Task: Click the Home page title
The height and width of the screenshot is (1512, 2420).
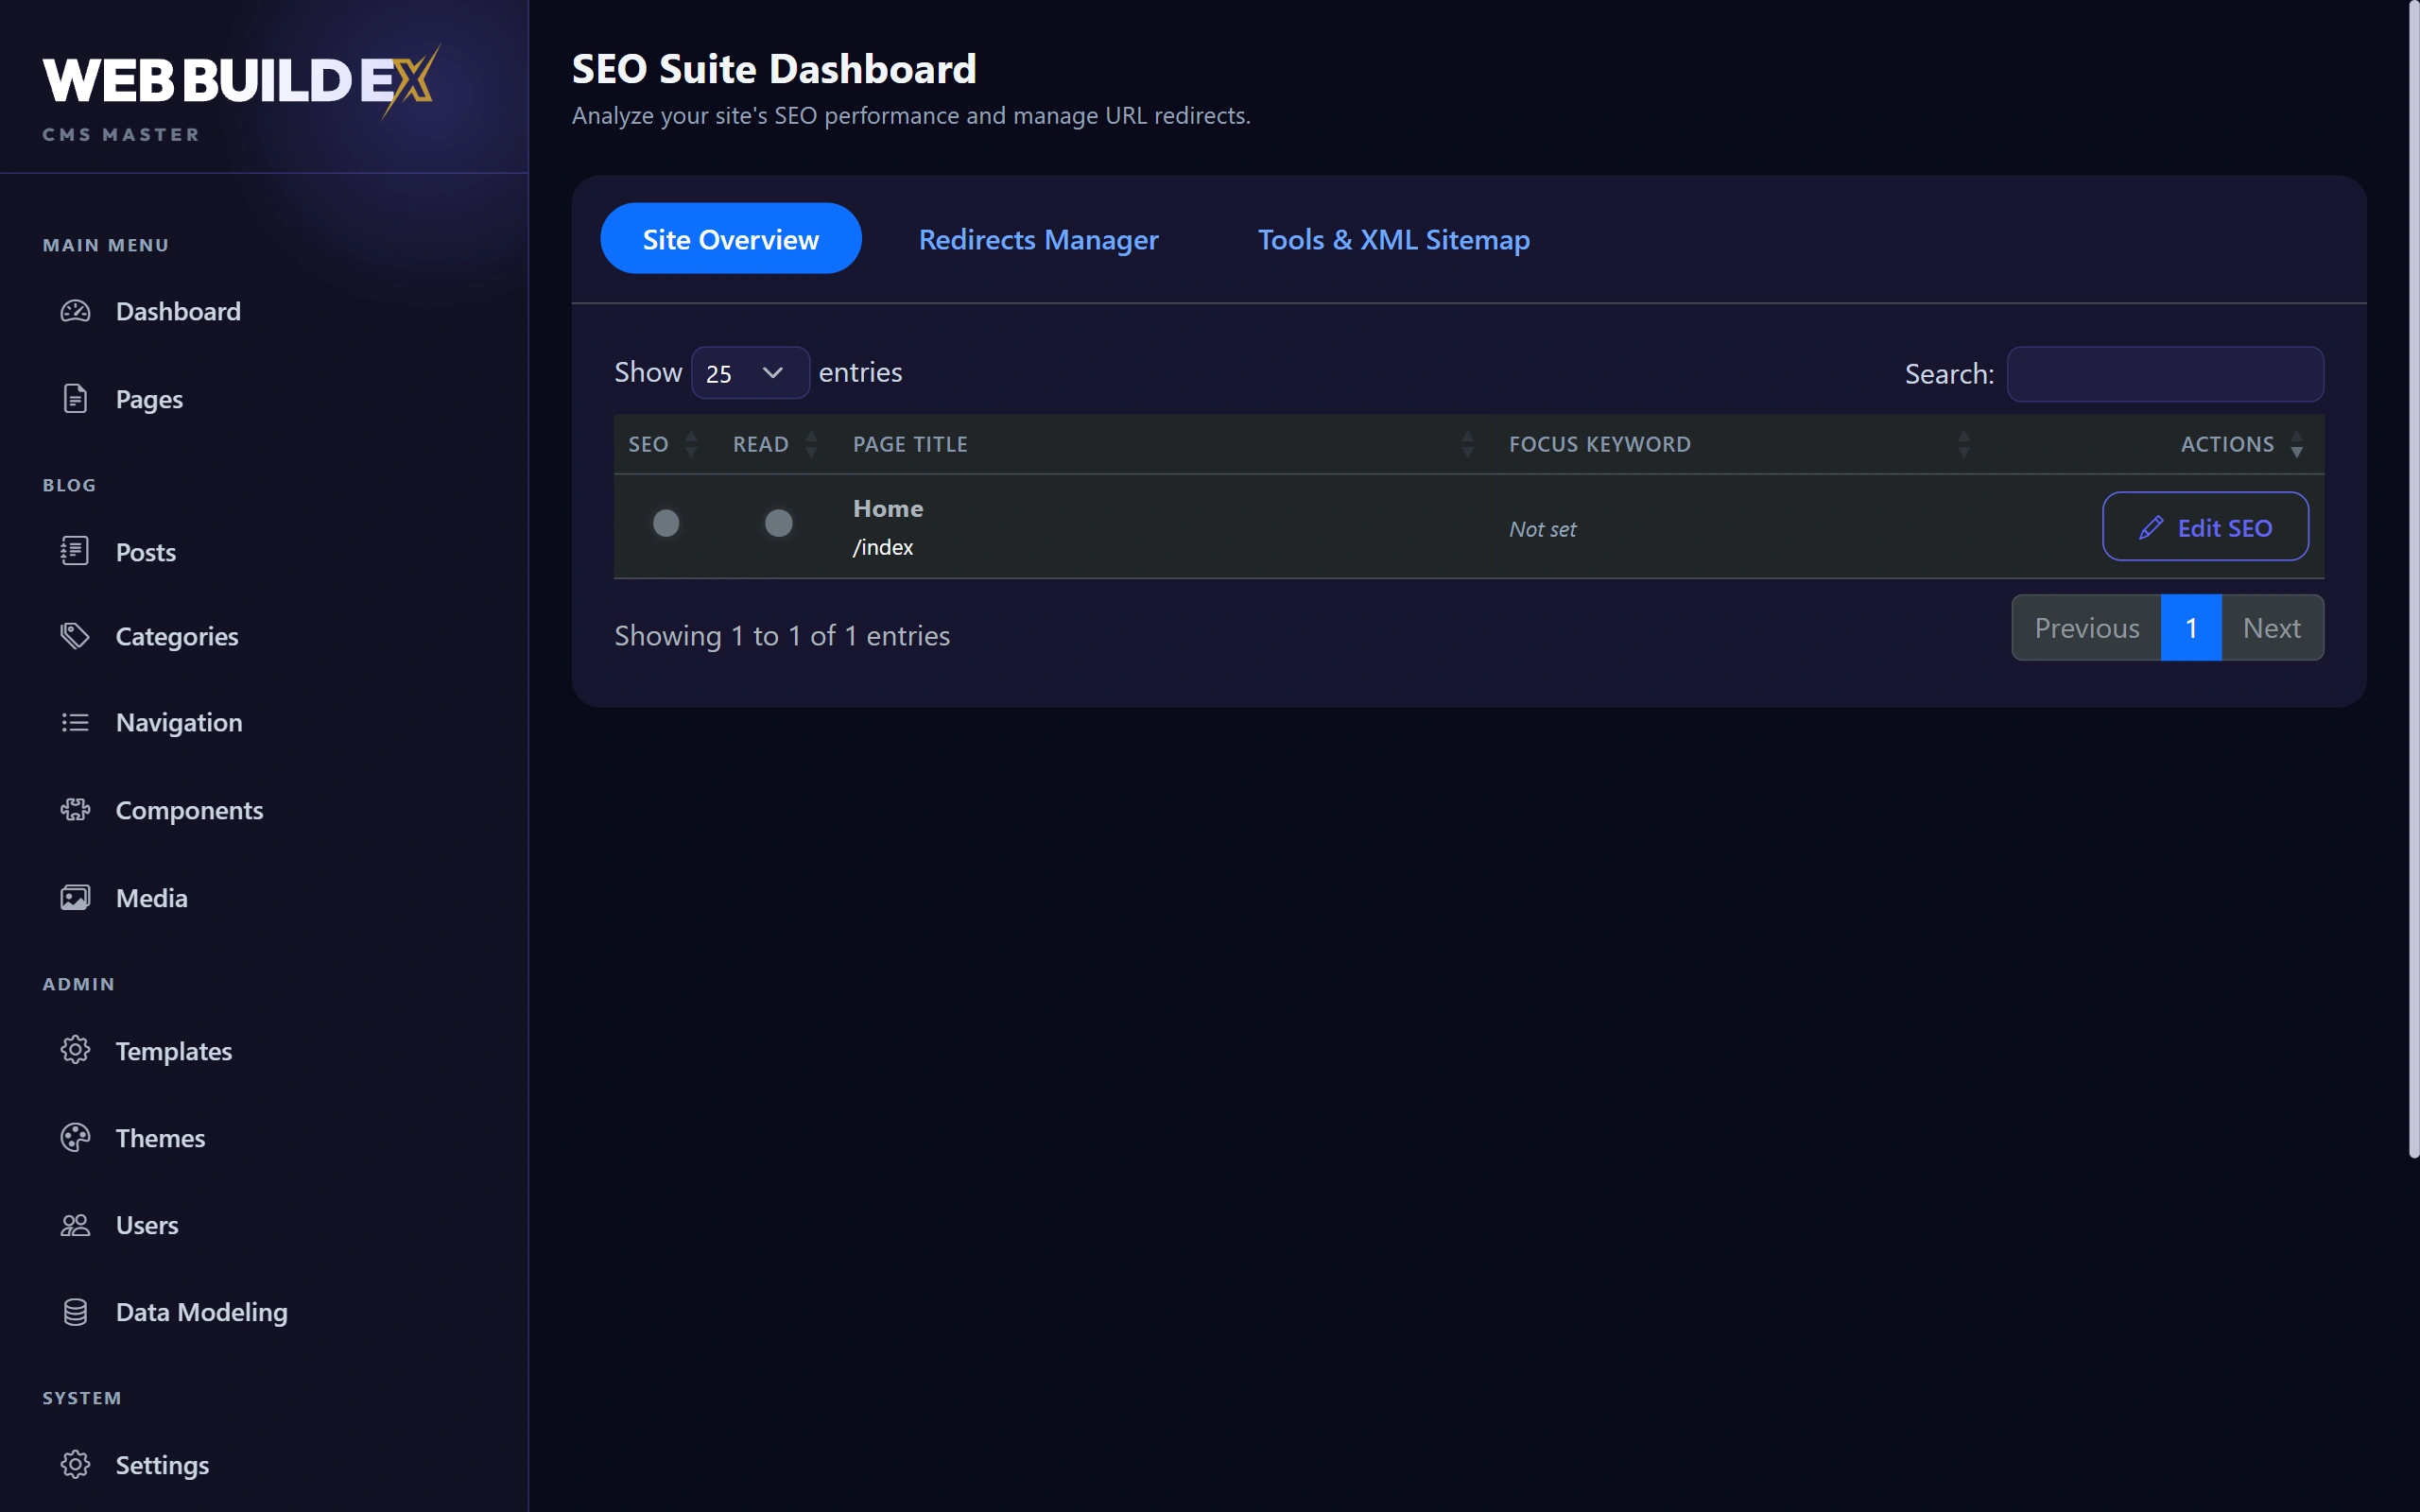Action: point(888,508)
